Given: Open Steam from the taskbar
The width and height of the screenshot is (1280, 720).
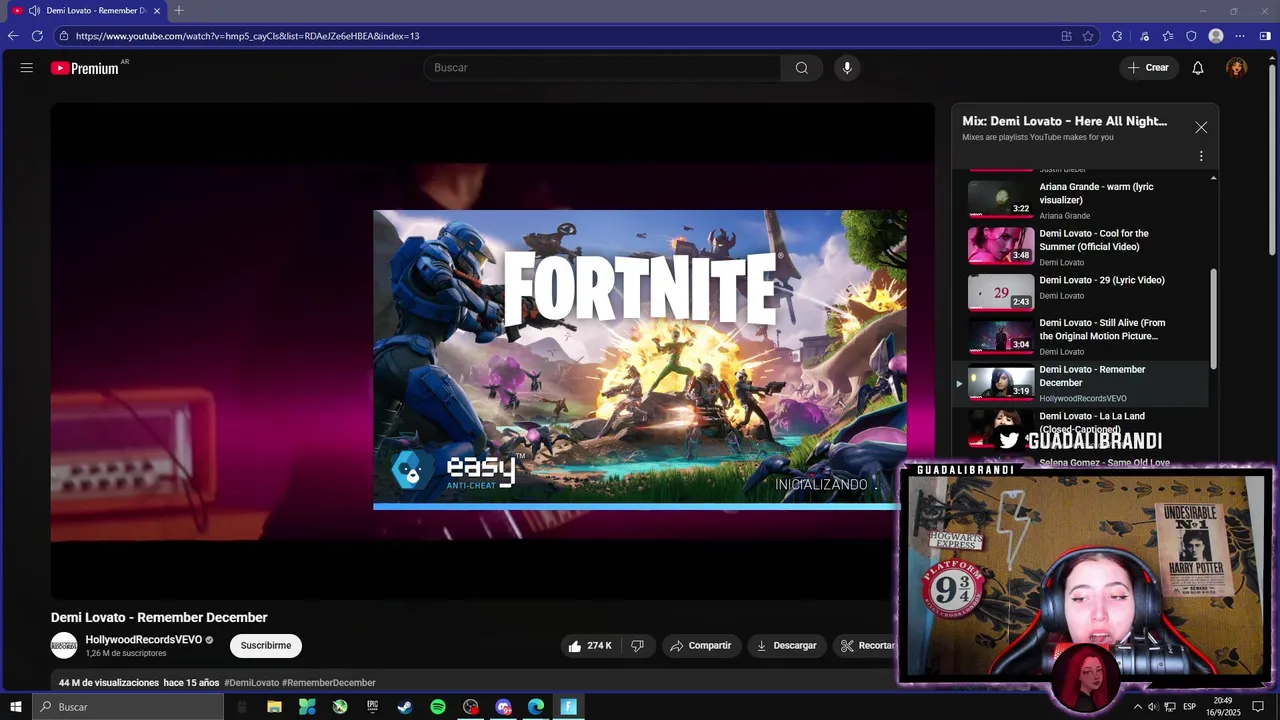Looking at the screenshot, I should (x=405, y=707).
